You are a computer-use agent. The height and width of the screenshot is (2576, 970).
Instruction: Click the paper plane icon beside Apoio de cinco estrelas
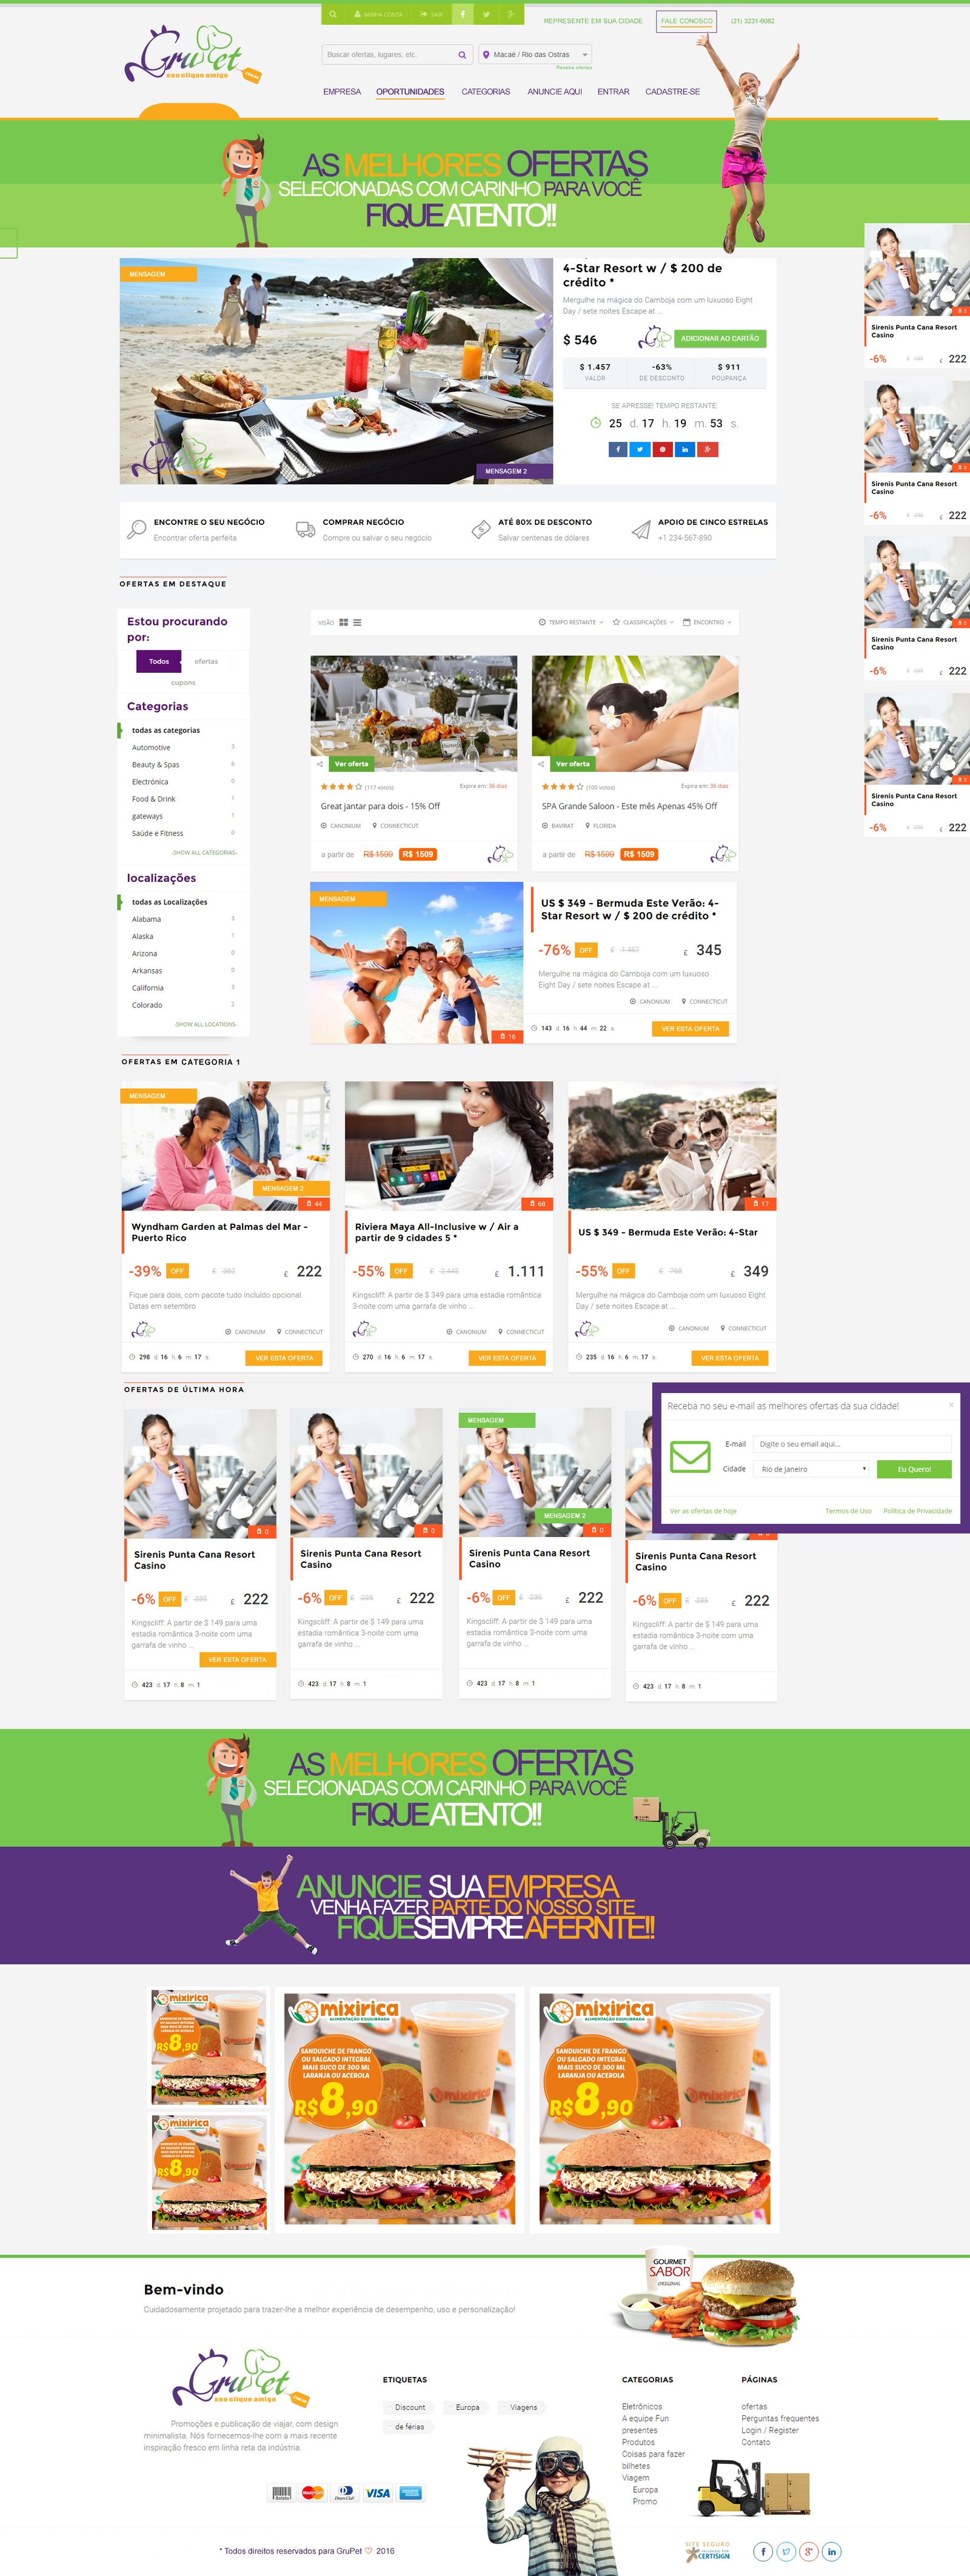point(641,529)
